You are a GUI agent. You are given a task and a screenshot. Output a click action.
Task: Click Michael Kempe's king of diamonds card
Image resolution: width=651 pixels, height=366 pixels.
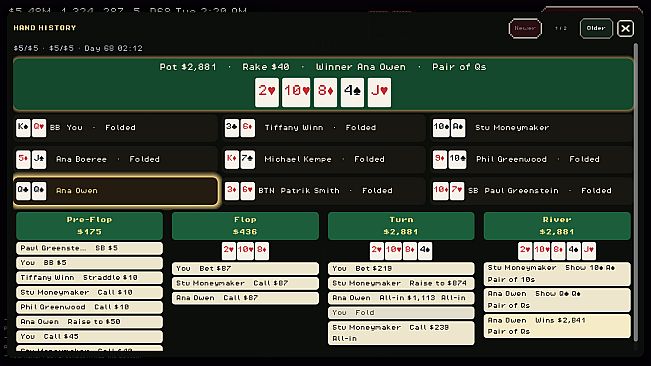tap(232, 159)
